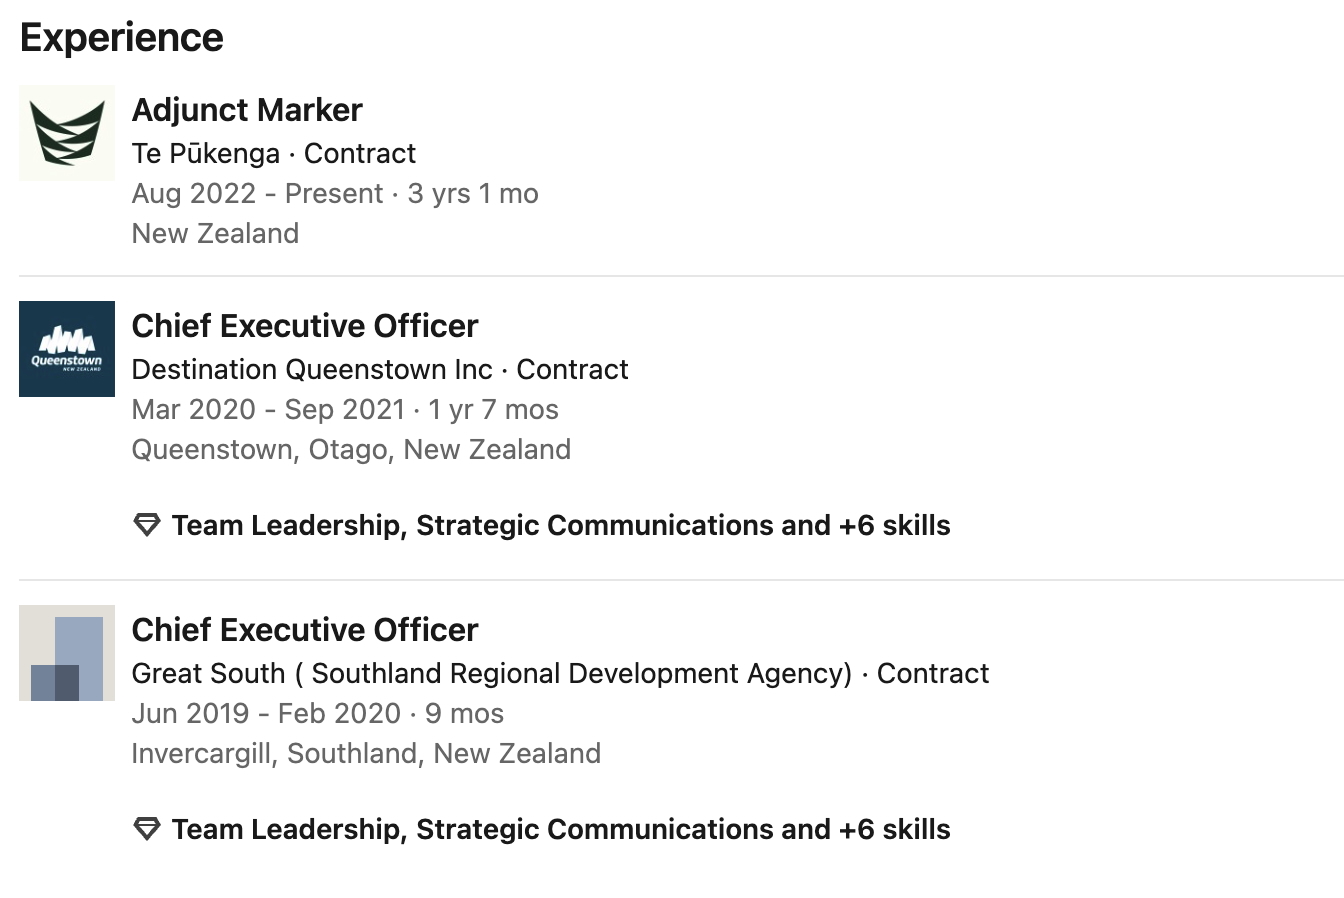The height and width of the screenshot is (898, 1344).
Task: Click Queenstown, Otago, New Zealand location
Action: [x=351, y=450]
